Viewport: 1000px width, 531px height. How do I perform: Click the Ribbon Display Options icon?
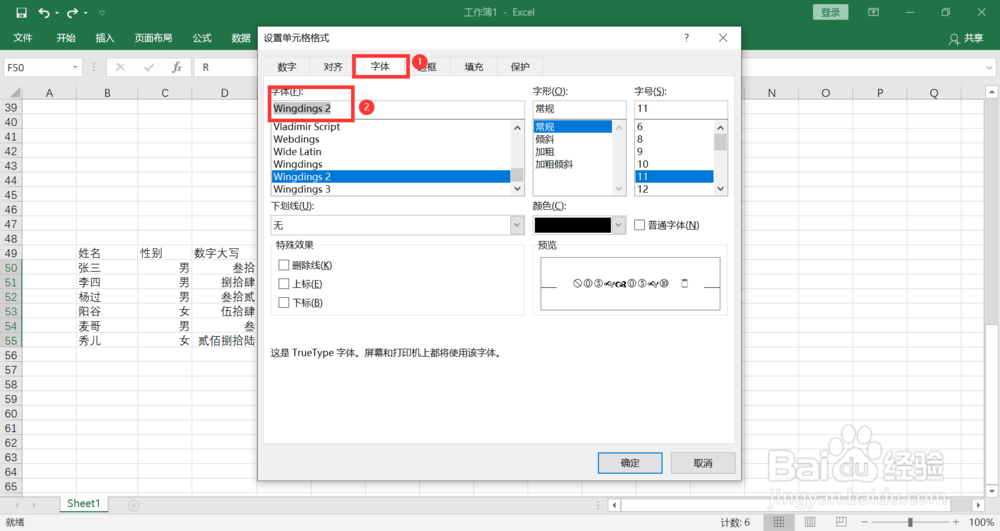873,12
